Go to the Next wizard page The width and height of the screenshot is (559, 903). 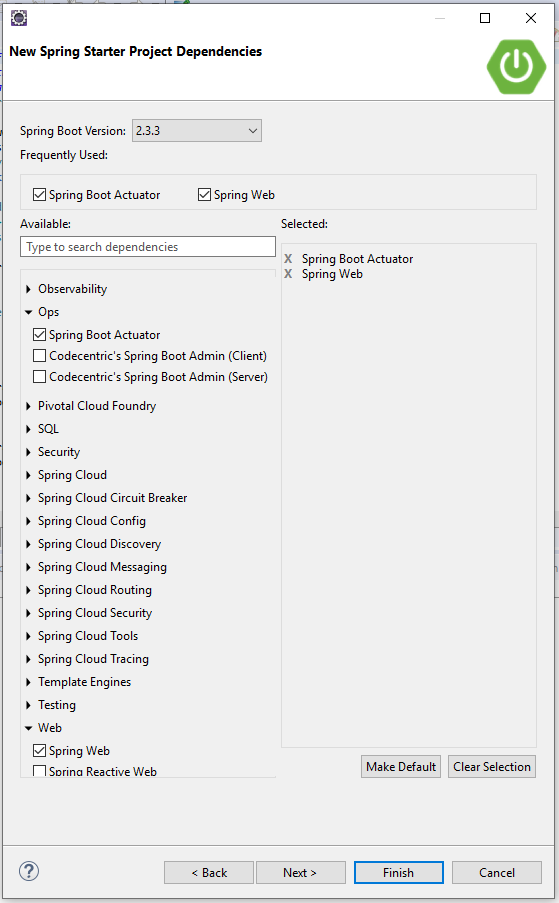[301, 872]
